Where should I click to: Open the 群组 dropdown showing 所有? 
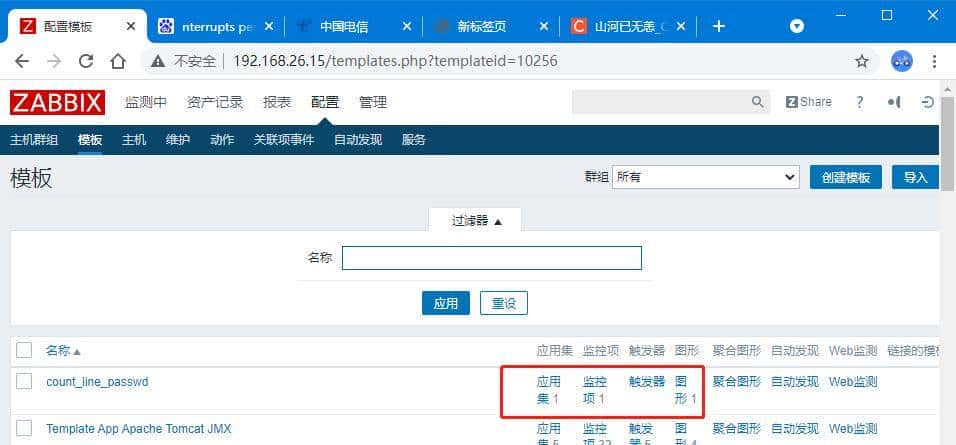[705, 177]
